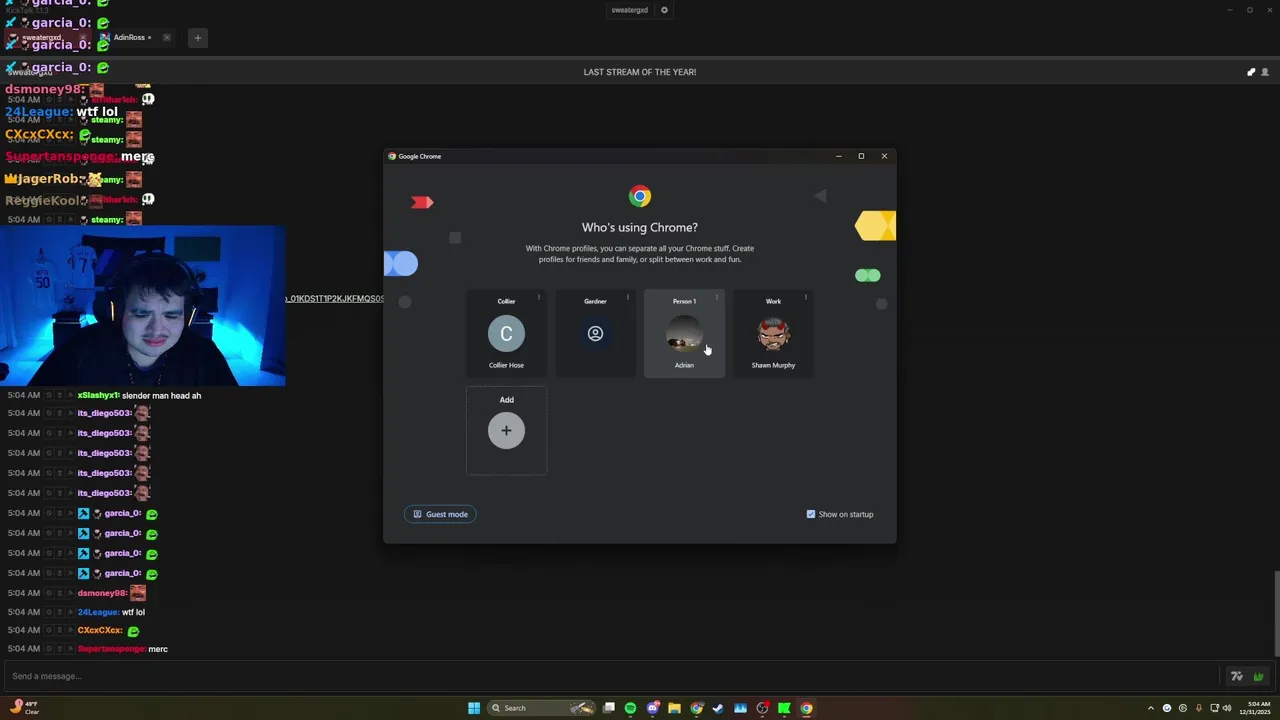
Task: Open KickTalk settings gear icon
Action: pyautogui.click(x=664, y=10)
